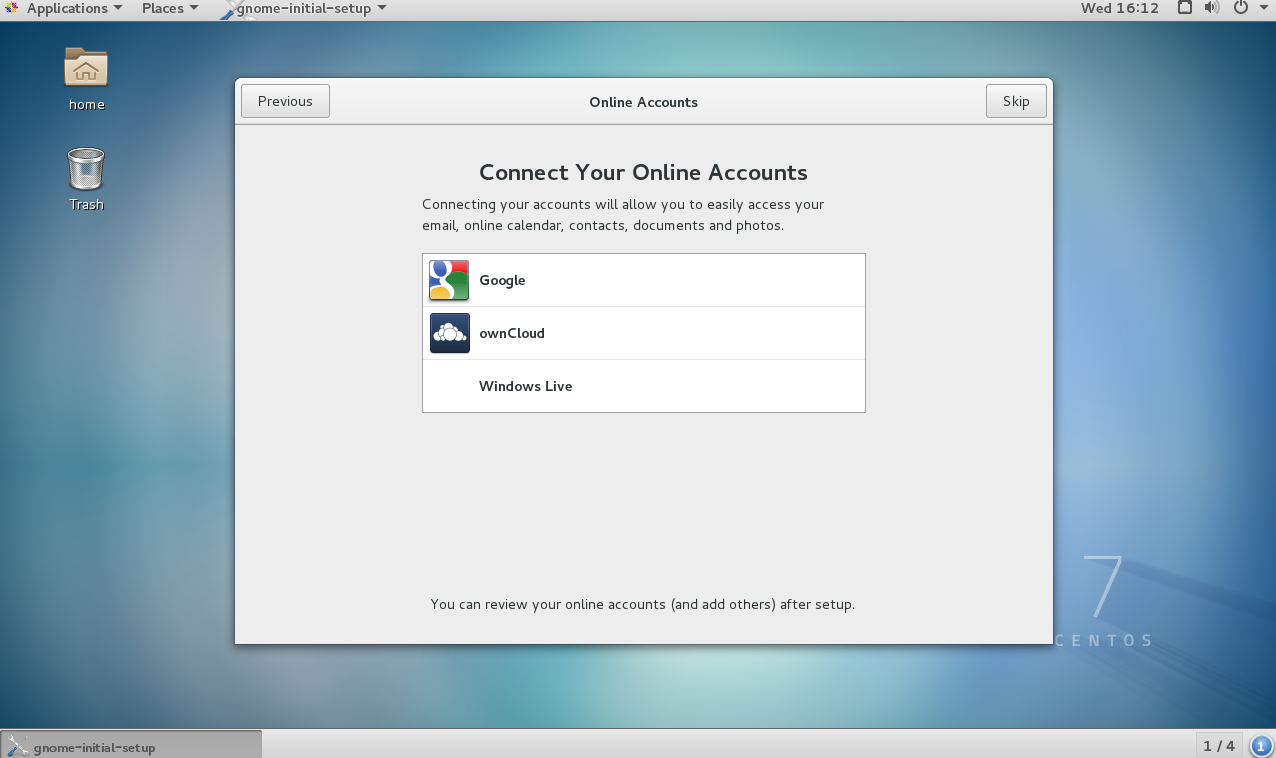1276x758 pixels.
Task: Click the gnome-initial-setup taskbar button
Action: pos(131,746)
